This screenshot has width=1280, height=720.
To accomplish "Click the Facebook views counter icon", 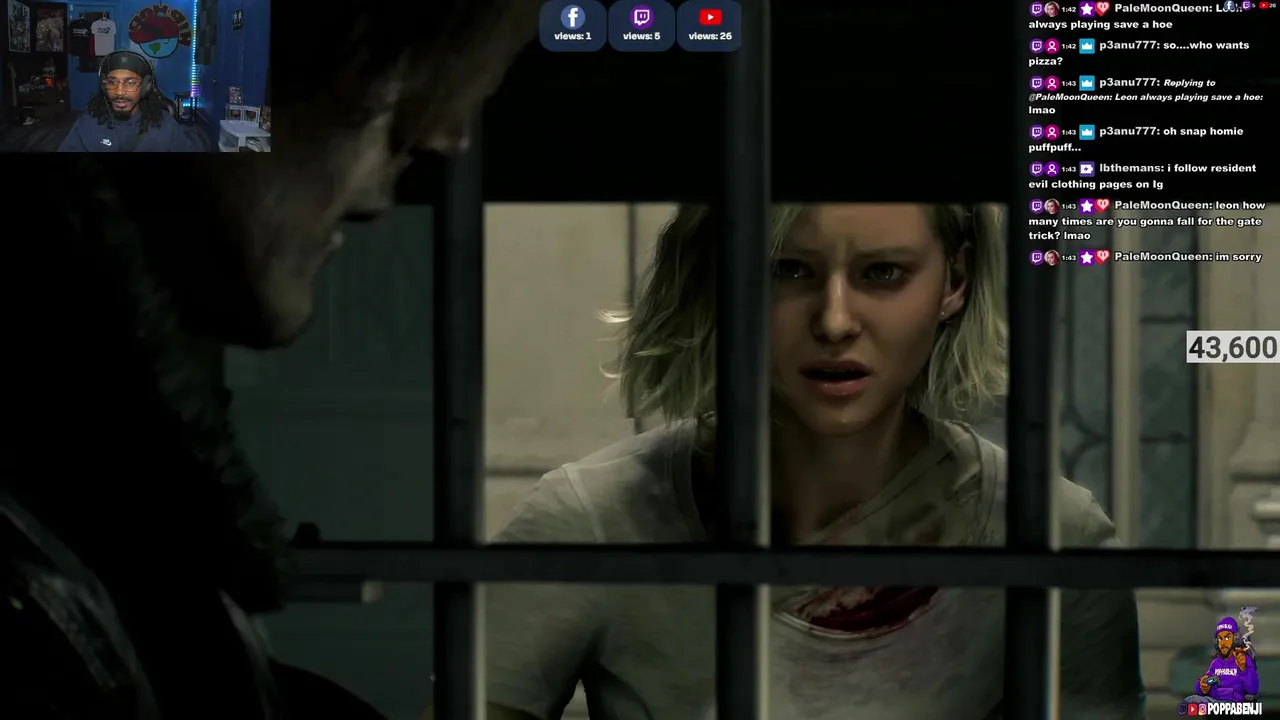I will pos(573,17).
